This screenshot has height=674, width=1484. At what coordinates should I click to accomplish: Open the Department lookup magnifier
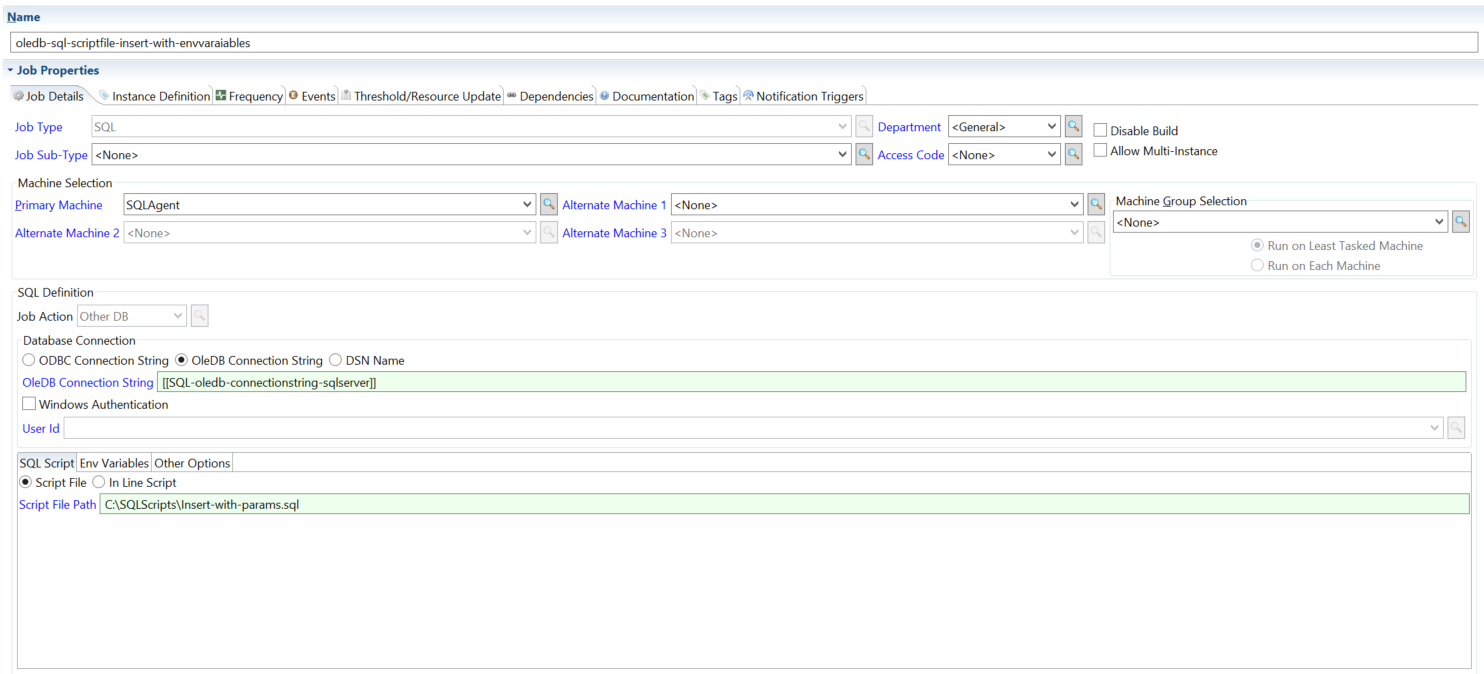point(1073,127)
